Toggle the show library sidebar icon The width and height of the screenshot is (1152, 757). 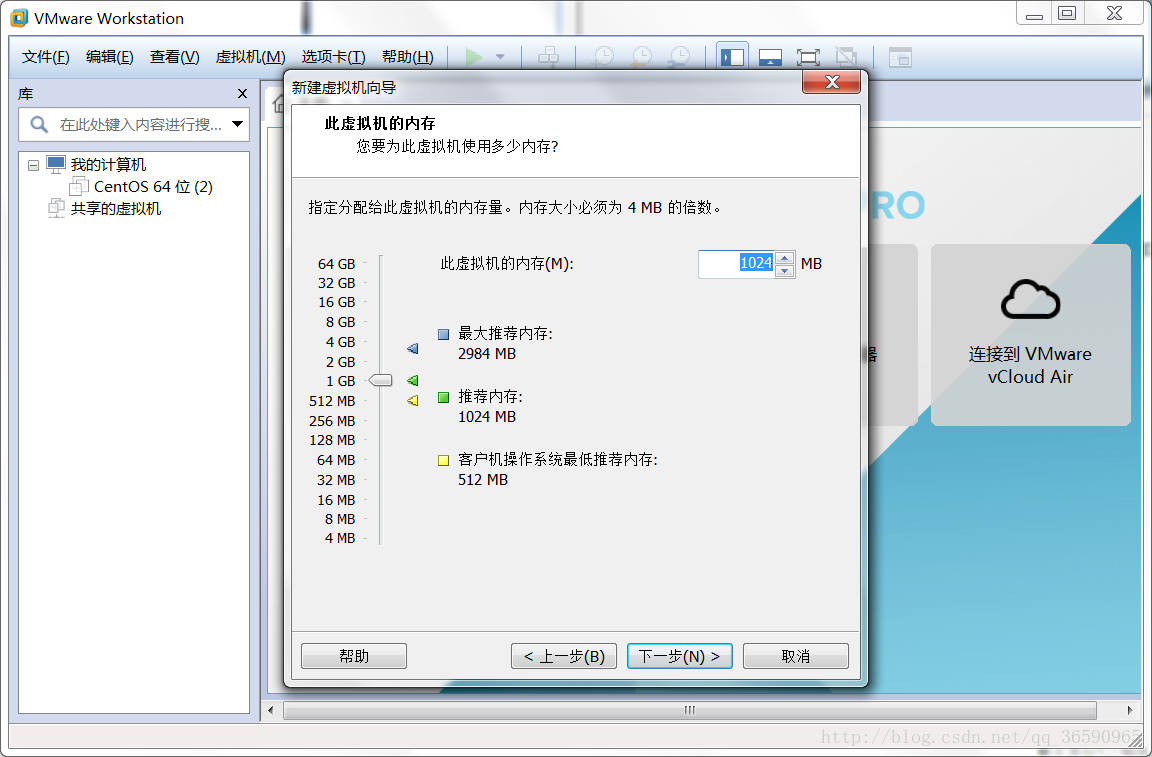coord(732,57)
